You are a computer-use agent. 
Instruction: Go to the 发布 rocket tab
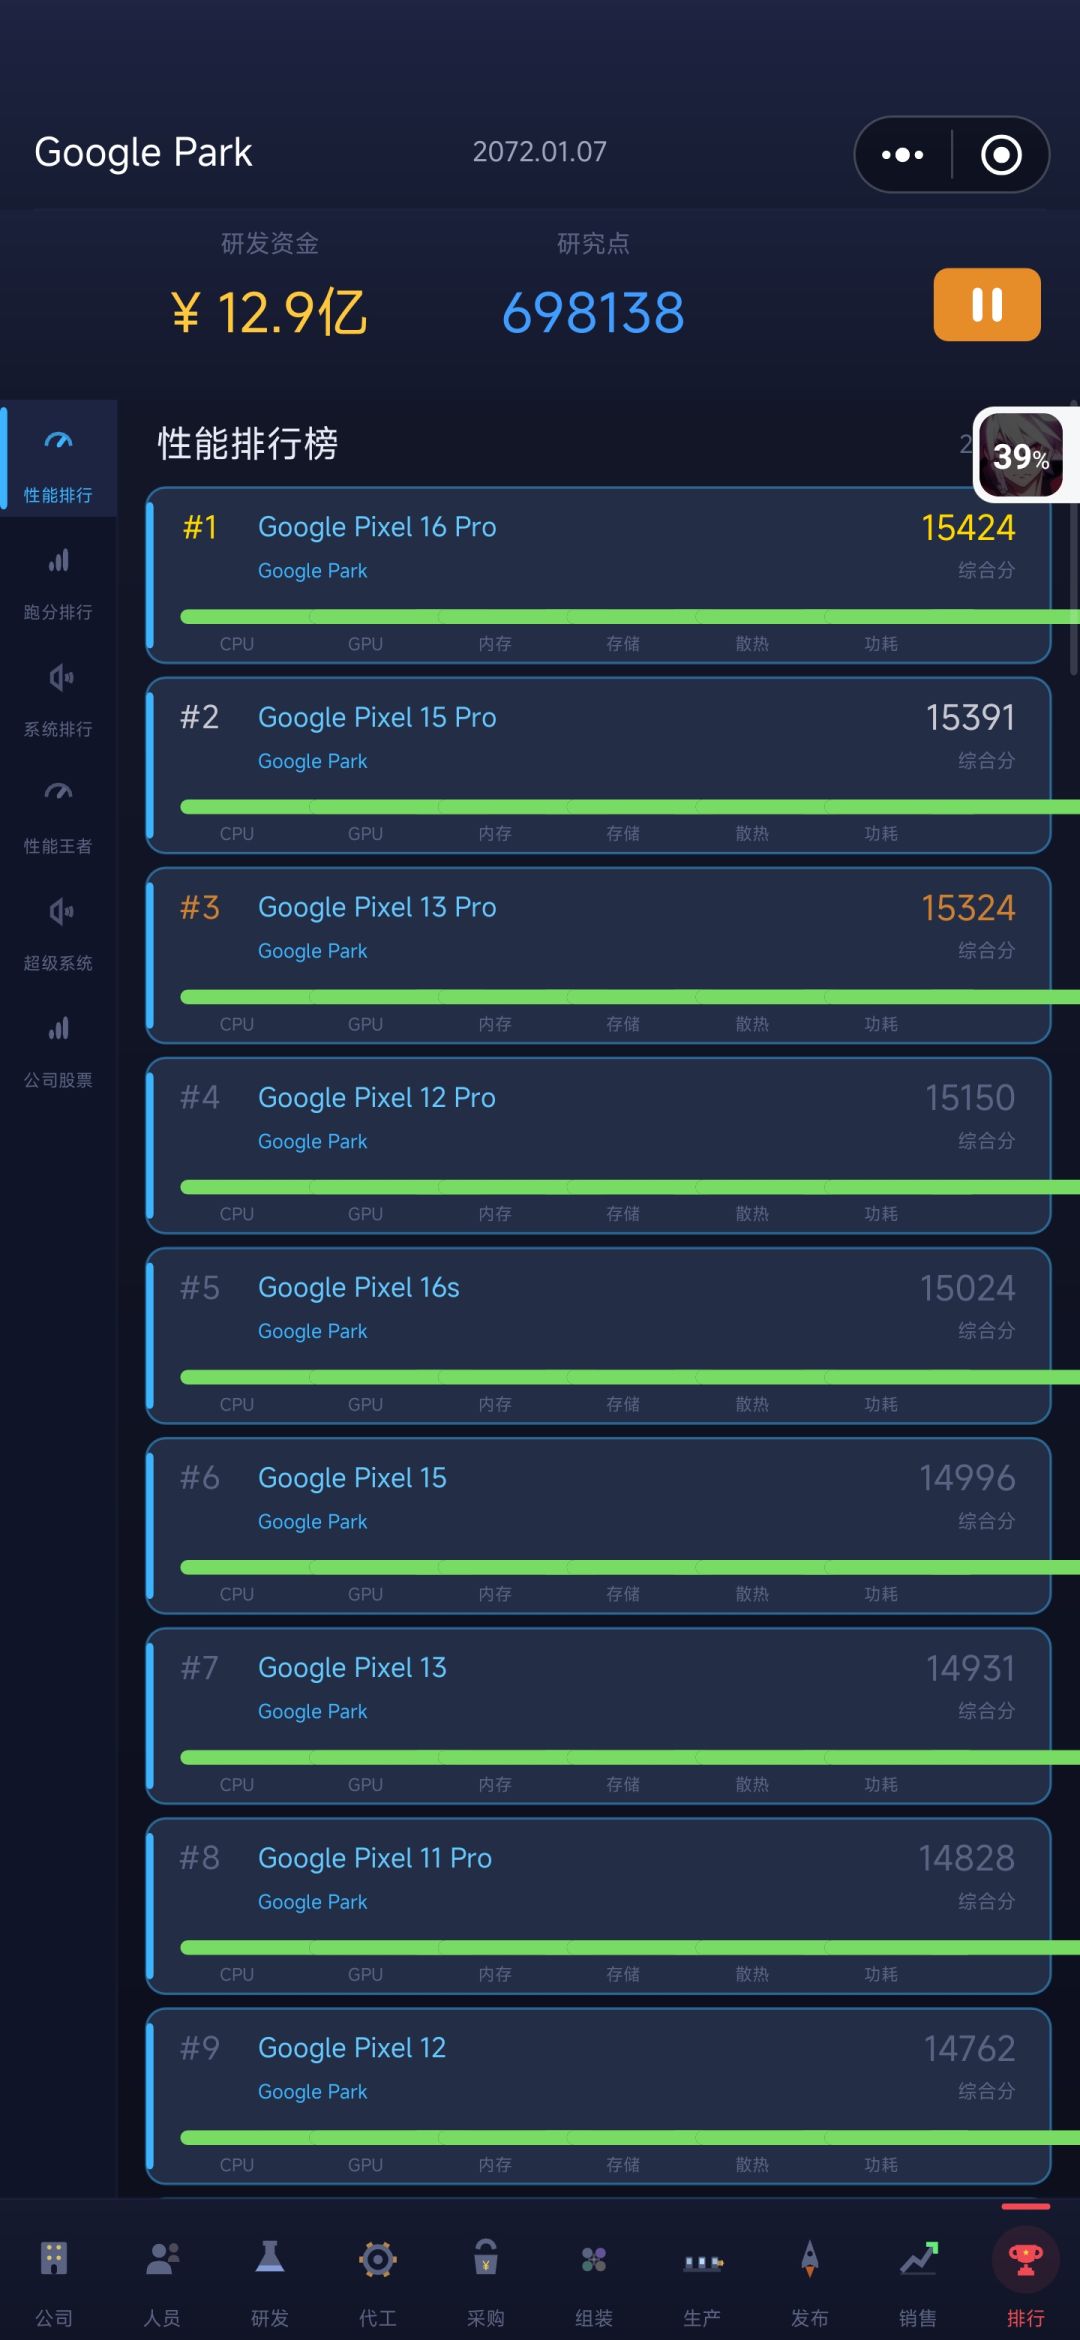click(x=810, y=2282)
